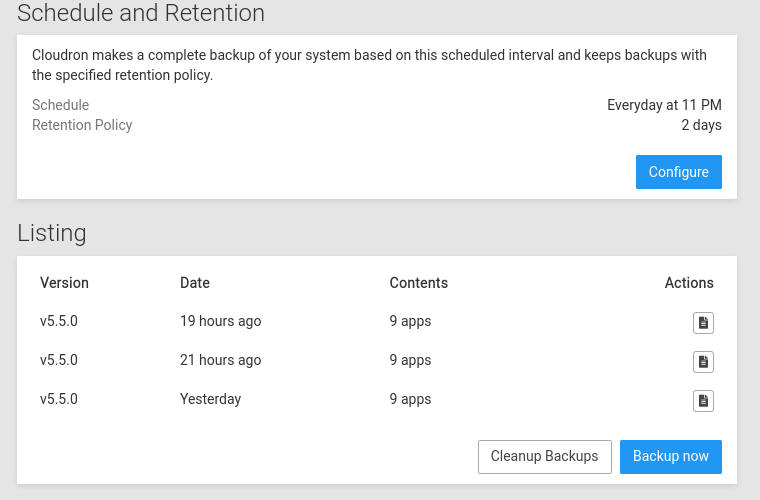Click the Configure button
The height and width of the screenshot is (500, 760).
(x=679, y=172)
